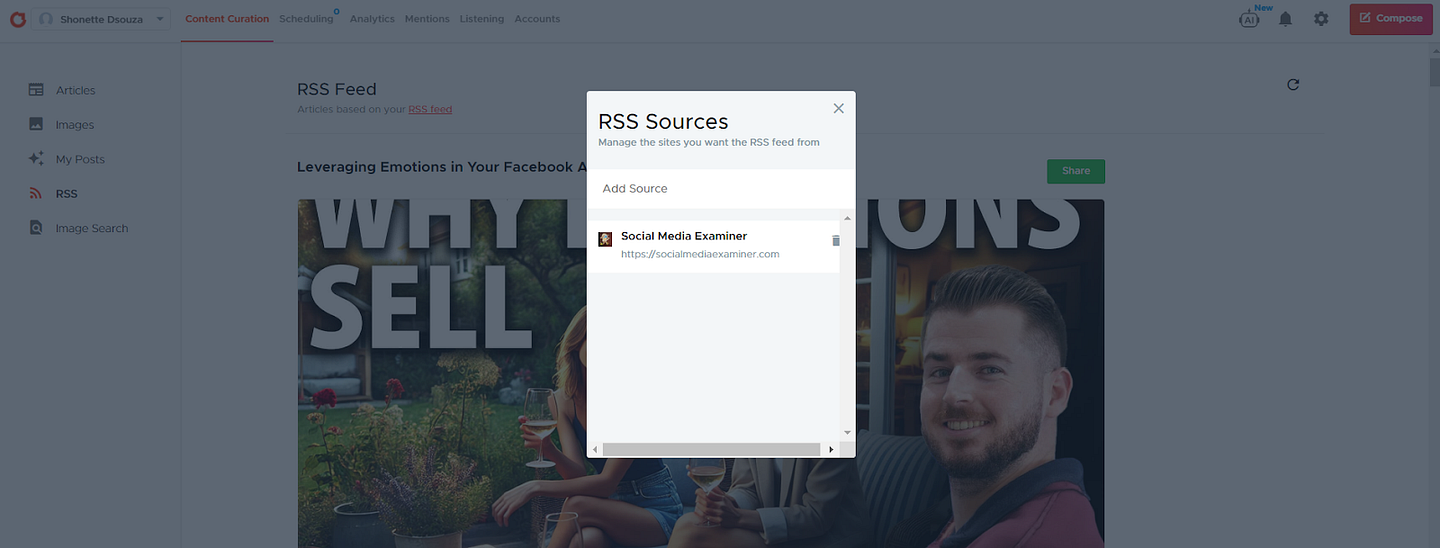Click the Articles sidebar icon
The height and width of the screenshot is (548, 1440).
36,90
